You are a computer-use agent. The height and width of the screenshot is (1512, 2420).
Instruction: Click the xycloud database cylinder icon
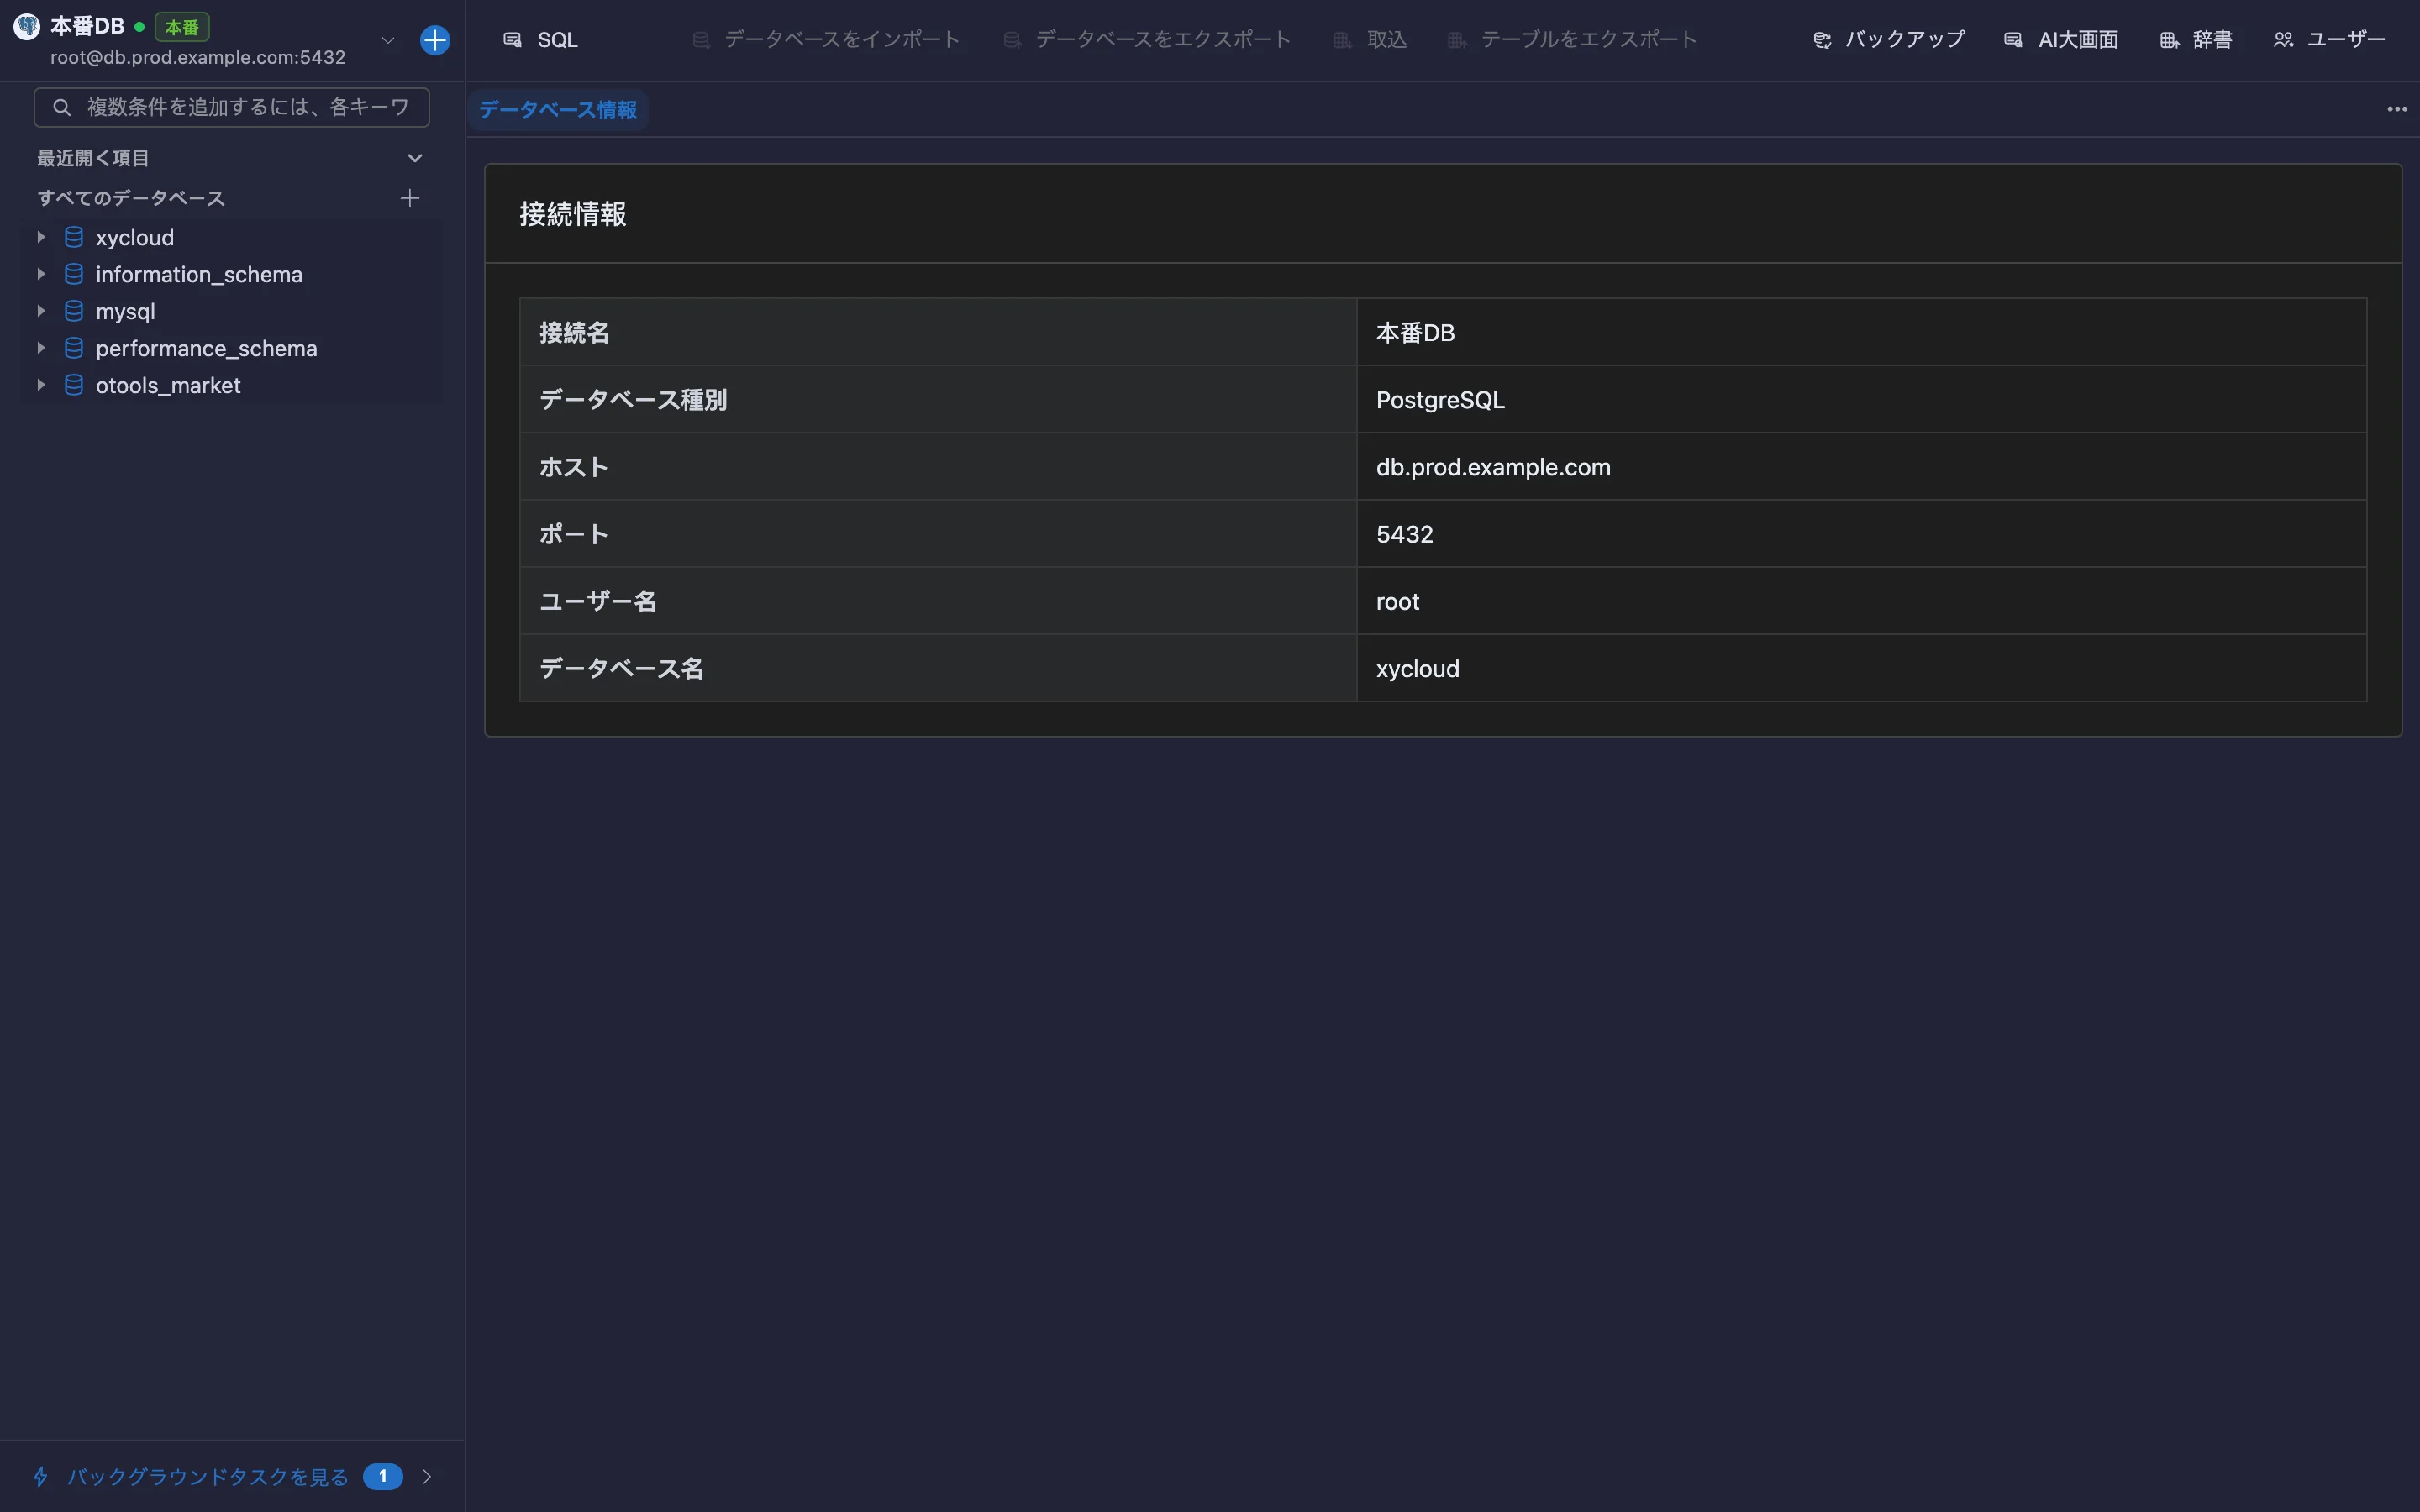[74, 237]
